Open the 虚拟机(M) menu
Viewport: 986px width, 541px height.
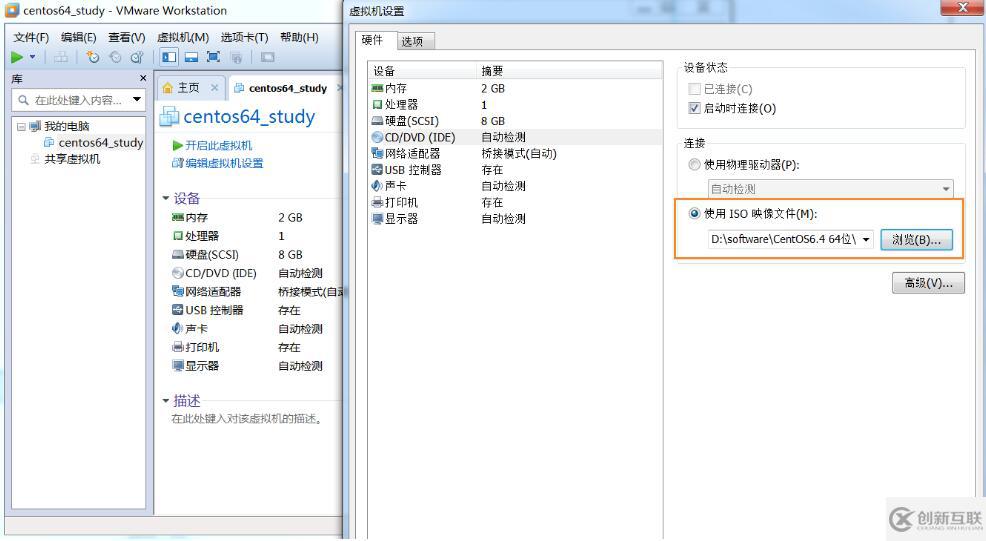click(182, 37)
